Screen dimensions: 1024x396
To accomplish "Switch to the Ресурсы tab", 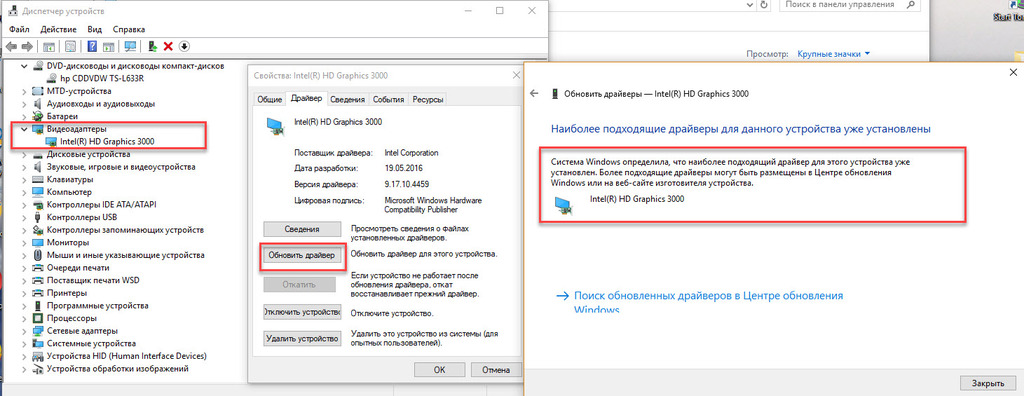I will click(x=427, y=100).
